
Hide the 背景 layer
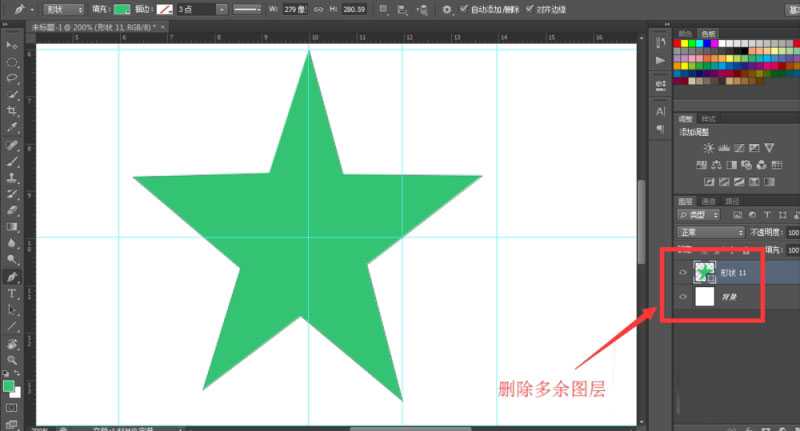point(683,296)
